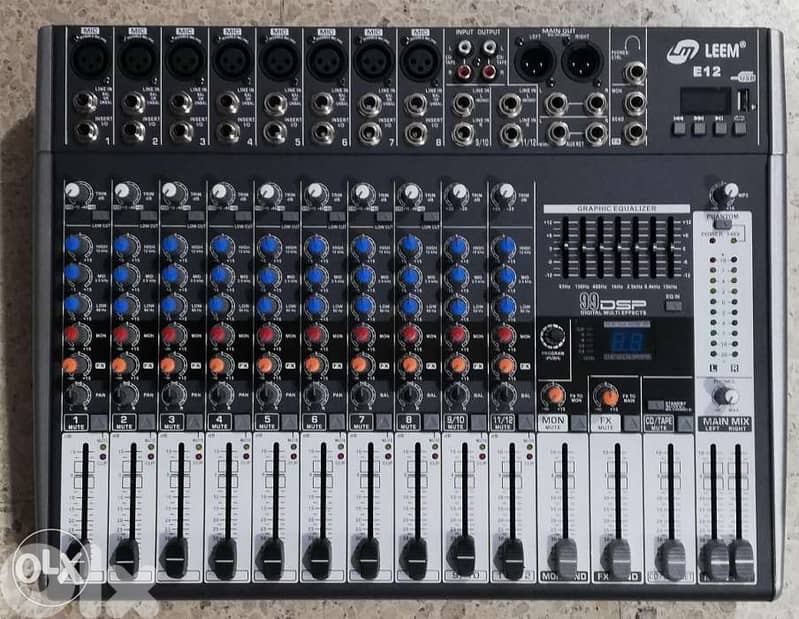Screen dimensions: 799x619
Task: Toggle the EQ IN button
Action: 673,305
